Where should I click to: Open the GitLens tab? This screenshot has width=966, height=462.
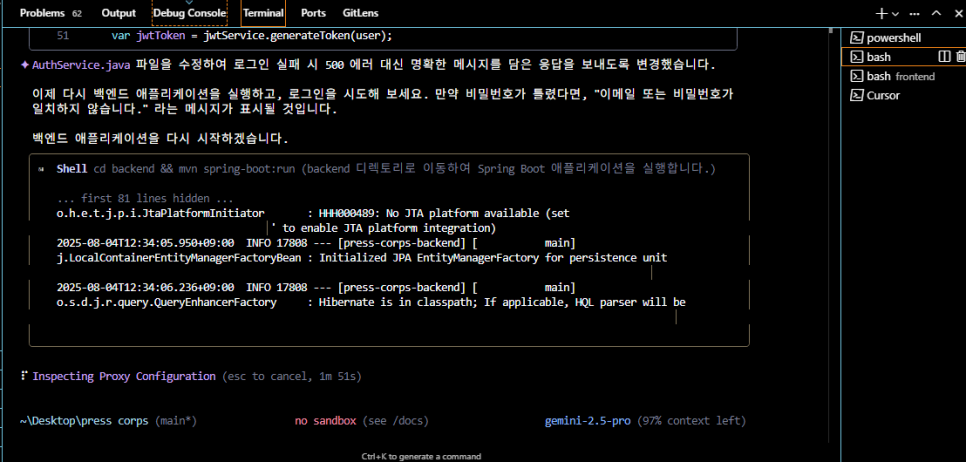click(x=360, y=13)
